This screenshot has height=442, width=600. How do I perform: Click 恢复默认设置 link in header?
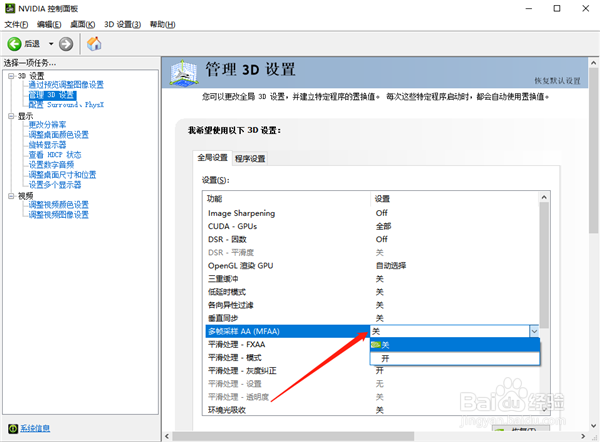point(557,81)
